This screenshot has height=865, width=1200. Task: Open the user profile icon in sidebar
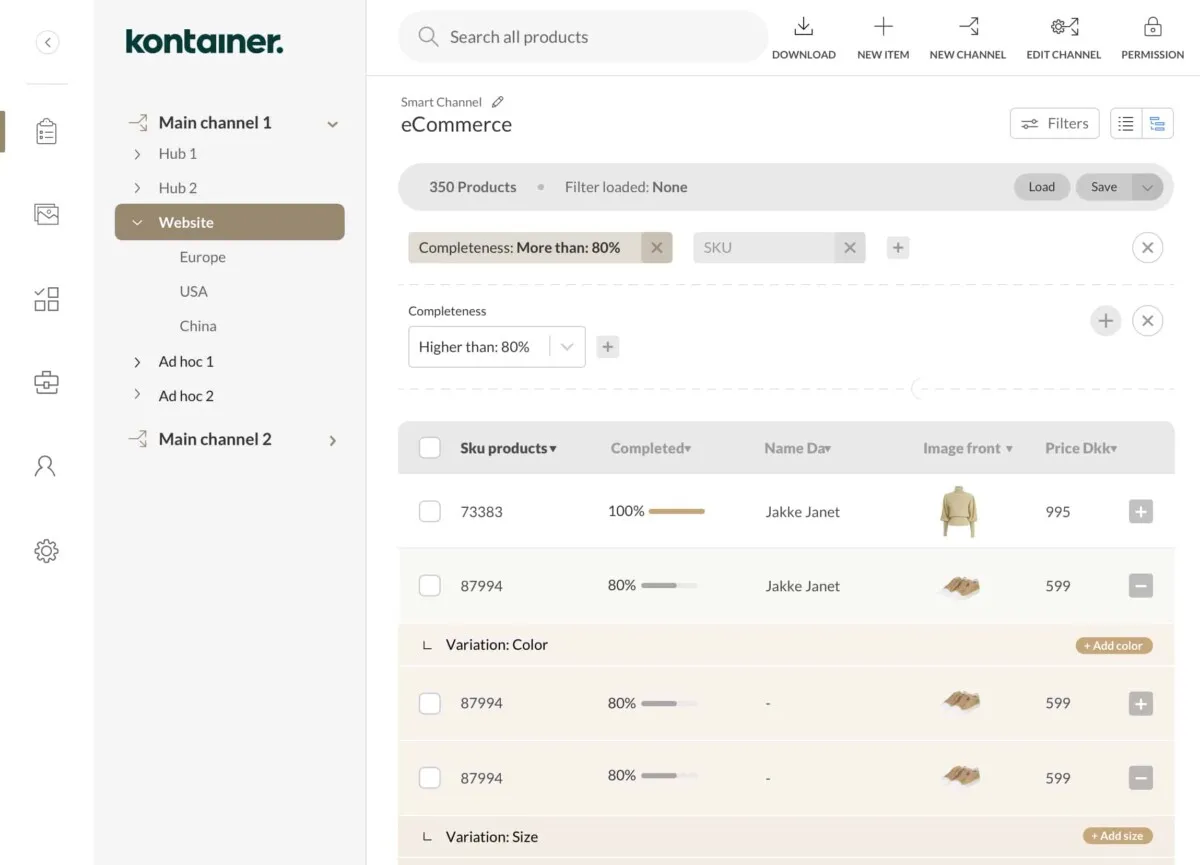click(x=45, y=466)
